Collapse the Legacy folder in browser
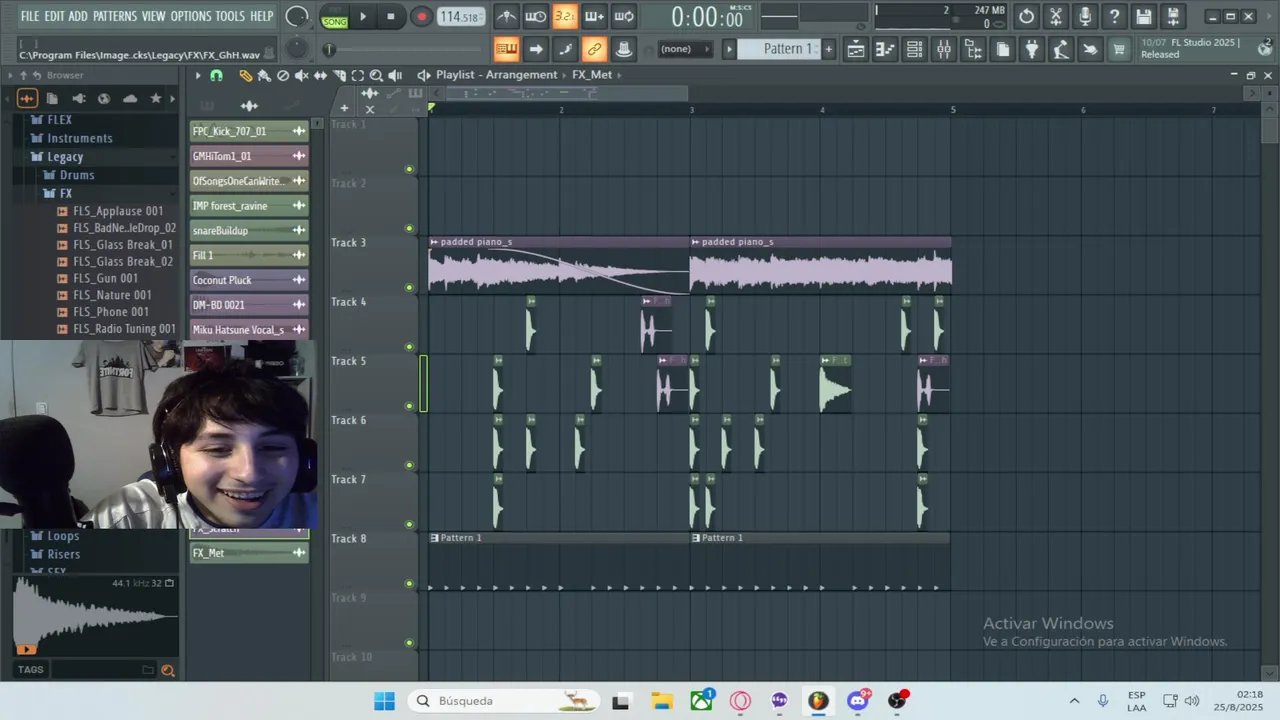 point(57,157)
